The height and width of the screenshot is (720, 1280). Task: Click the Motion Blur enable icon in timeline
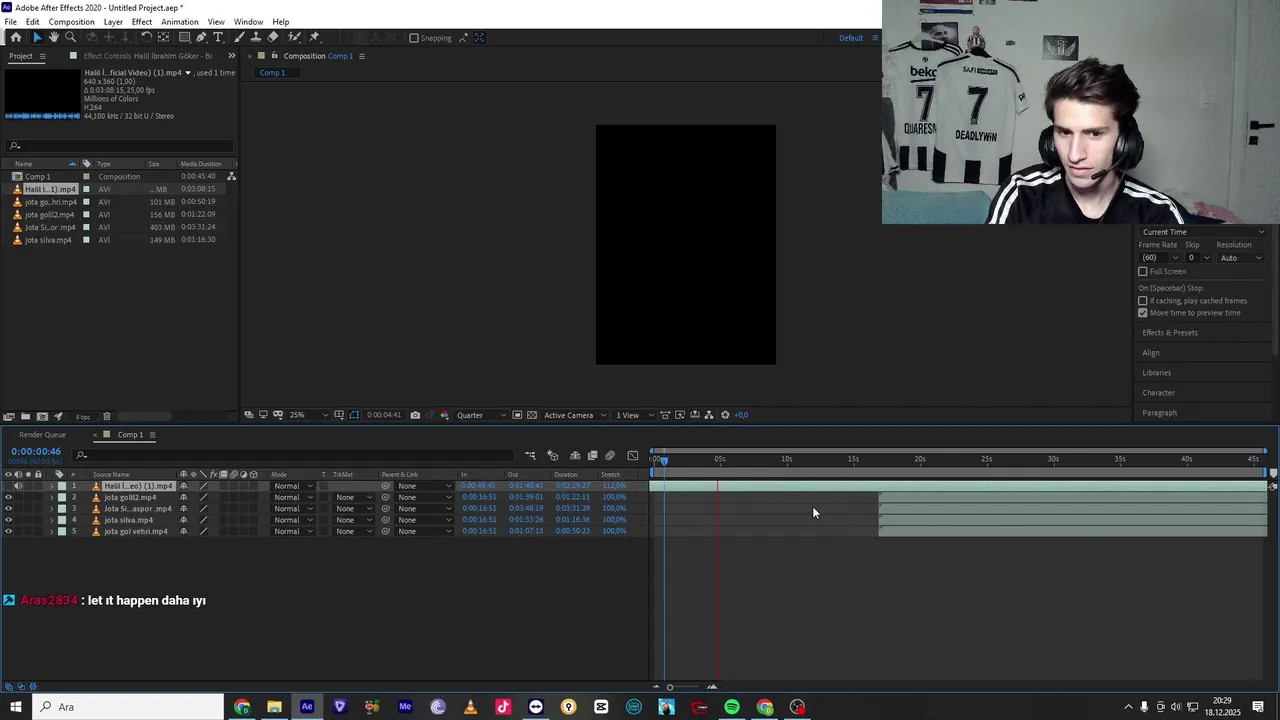[x=610, y=455]
